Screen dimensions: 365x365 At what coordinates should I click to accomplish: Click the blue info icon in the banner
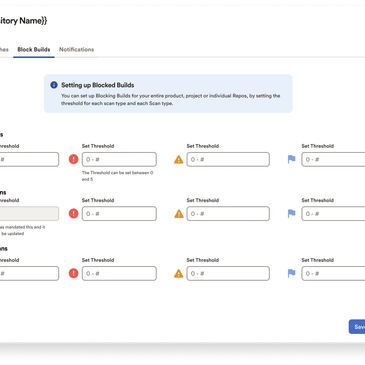coord(54,85)
